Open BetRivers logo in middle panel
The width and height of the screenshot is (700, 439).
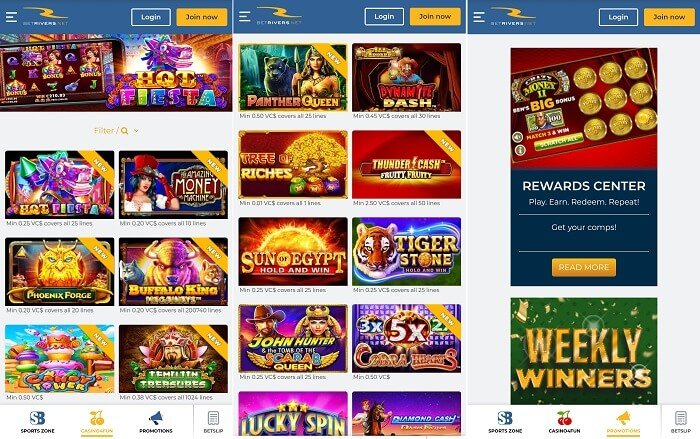(279, 16)
